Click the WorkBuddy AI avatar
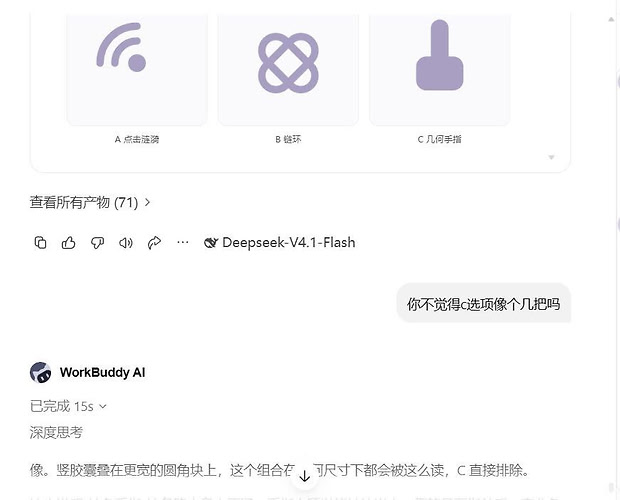This screenshot has height=500, width=620. click(x=40, y=372)
